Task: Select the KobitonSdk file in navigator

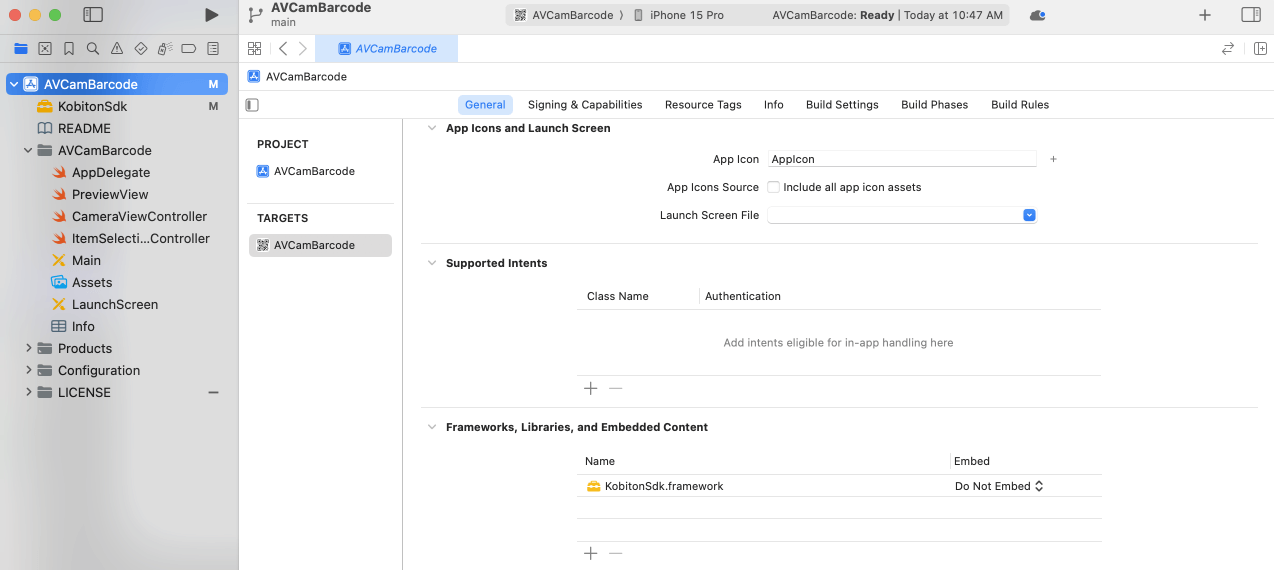Action: tap(92, 106)
